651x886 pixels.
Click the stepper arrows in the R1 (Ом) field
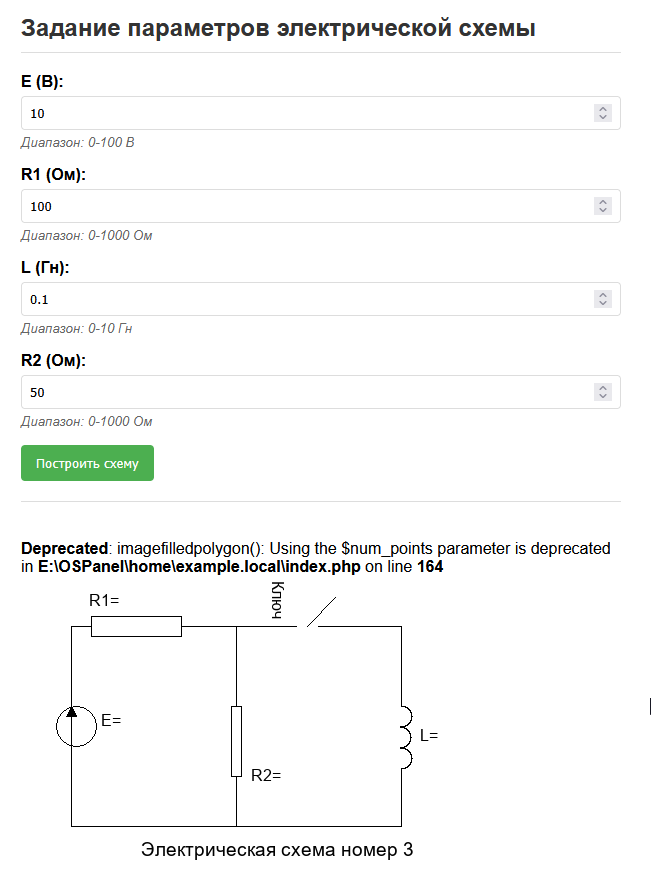click(x=602, y=206)
